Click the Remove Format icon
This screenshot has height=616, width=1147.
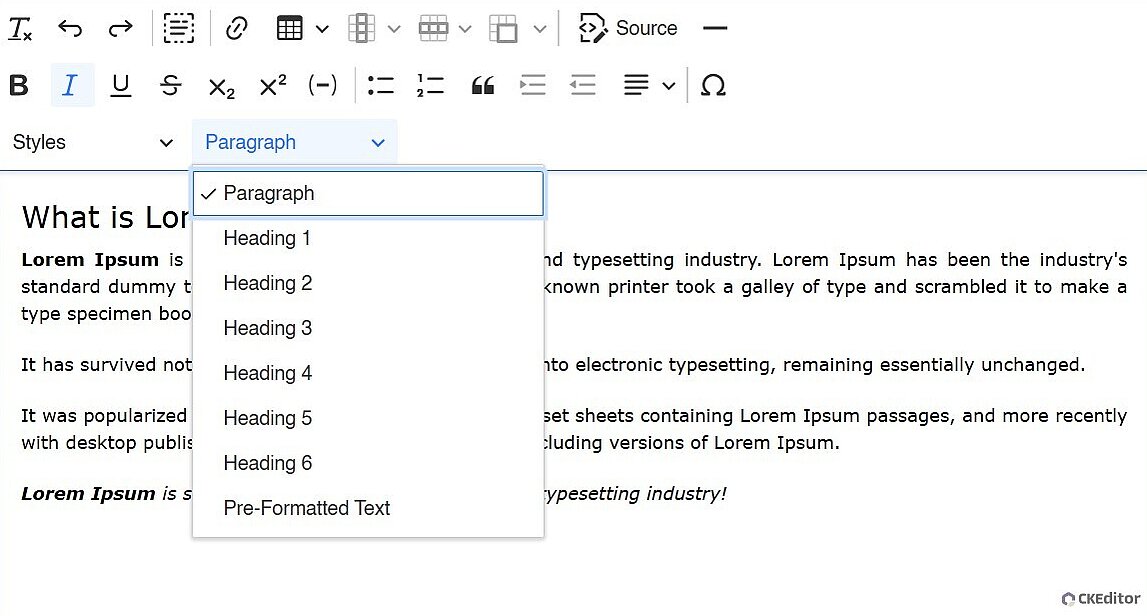click(20, 29)
